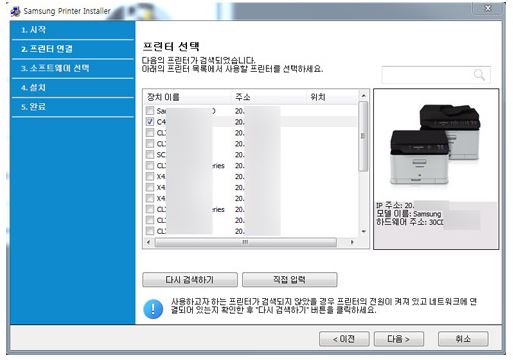Proceed with the 다음 > button
513x360 pixels.
[x=399, y=339]
